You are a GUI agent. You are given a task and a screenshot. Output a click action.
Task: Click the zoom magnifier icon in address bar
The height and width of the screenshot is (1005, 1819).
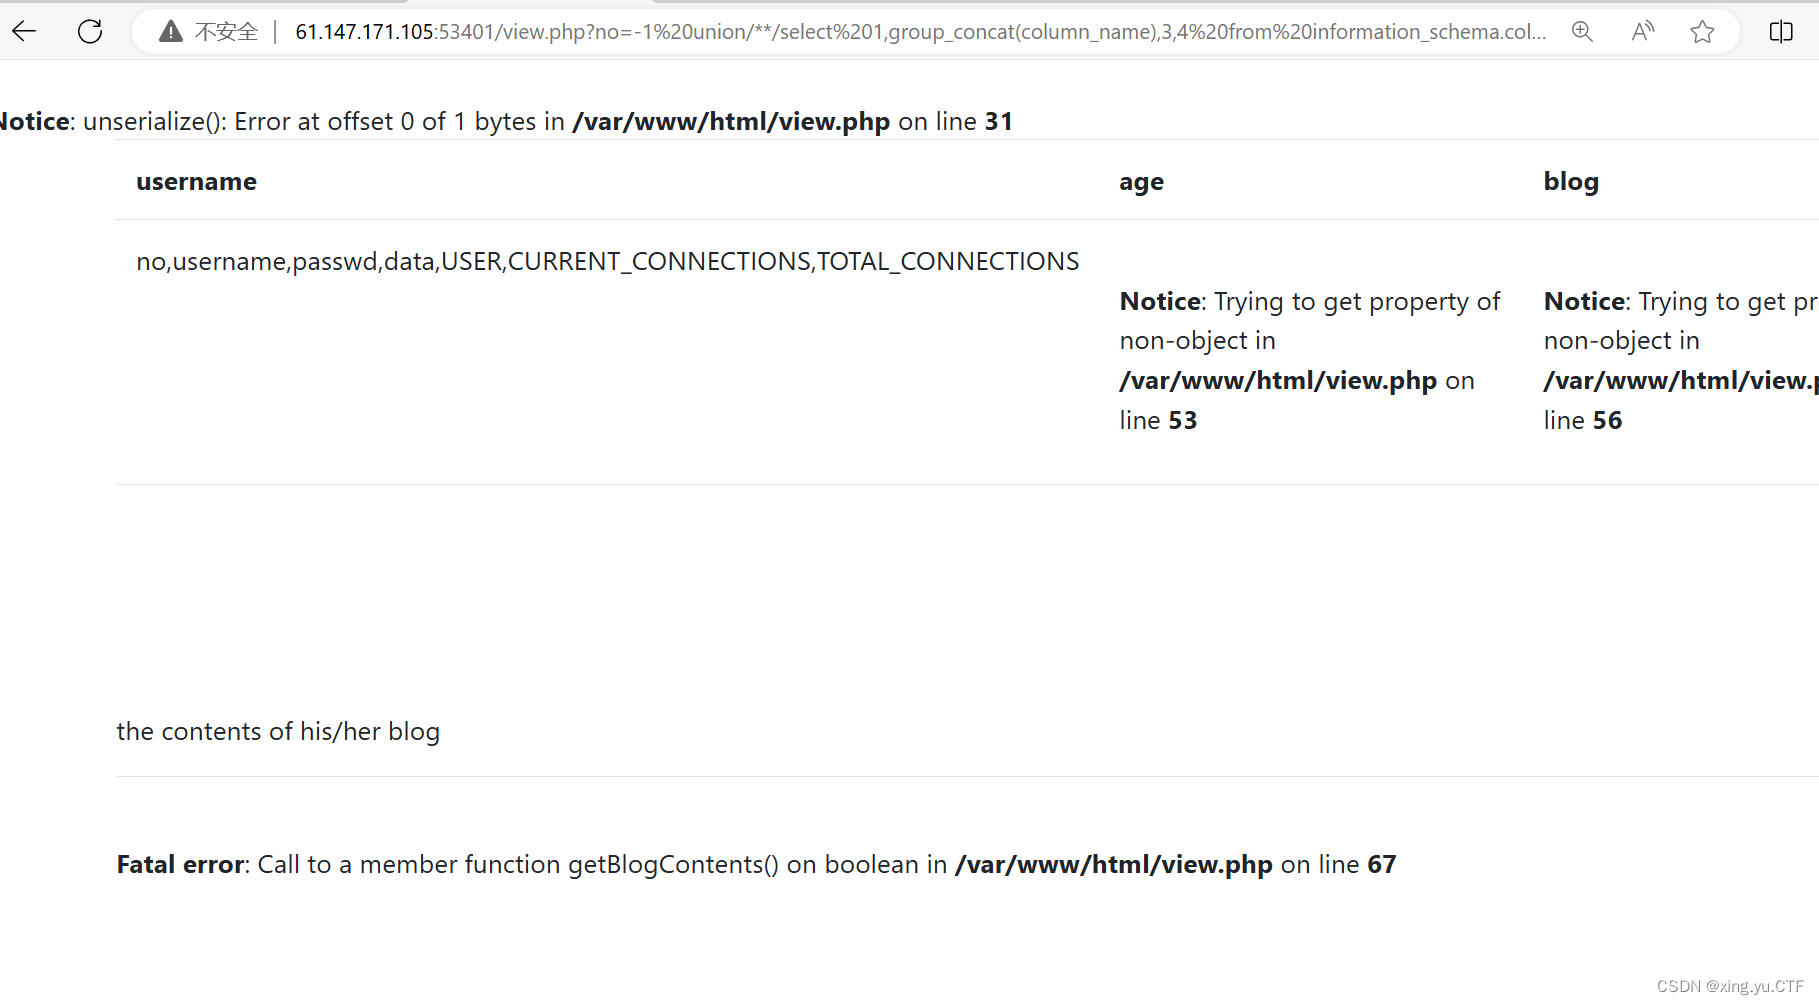pyautogui.click(x=1582, y=32)
